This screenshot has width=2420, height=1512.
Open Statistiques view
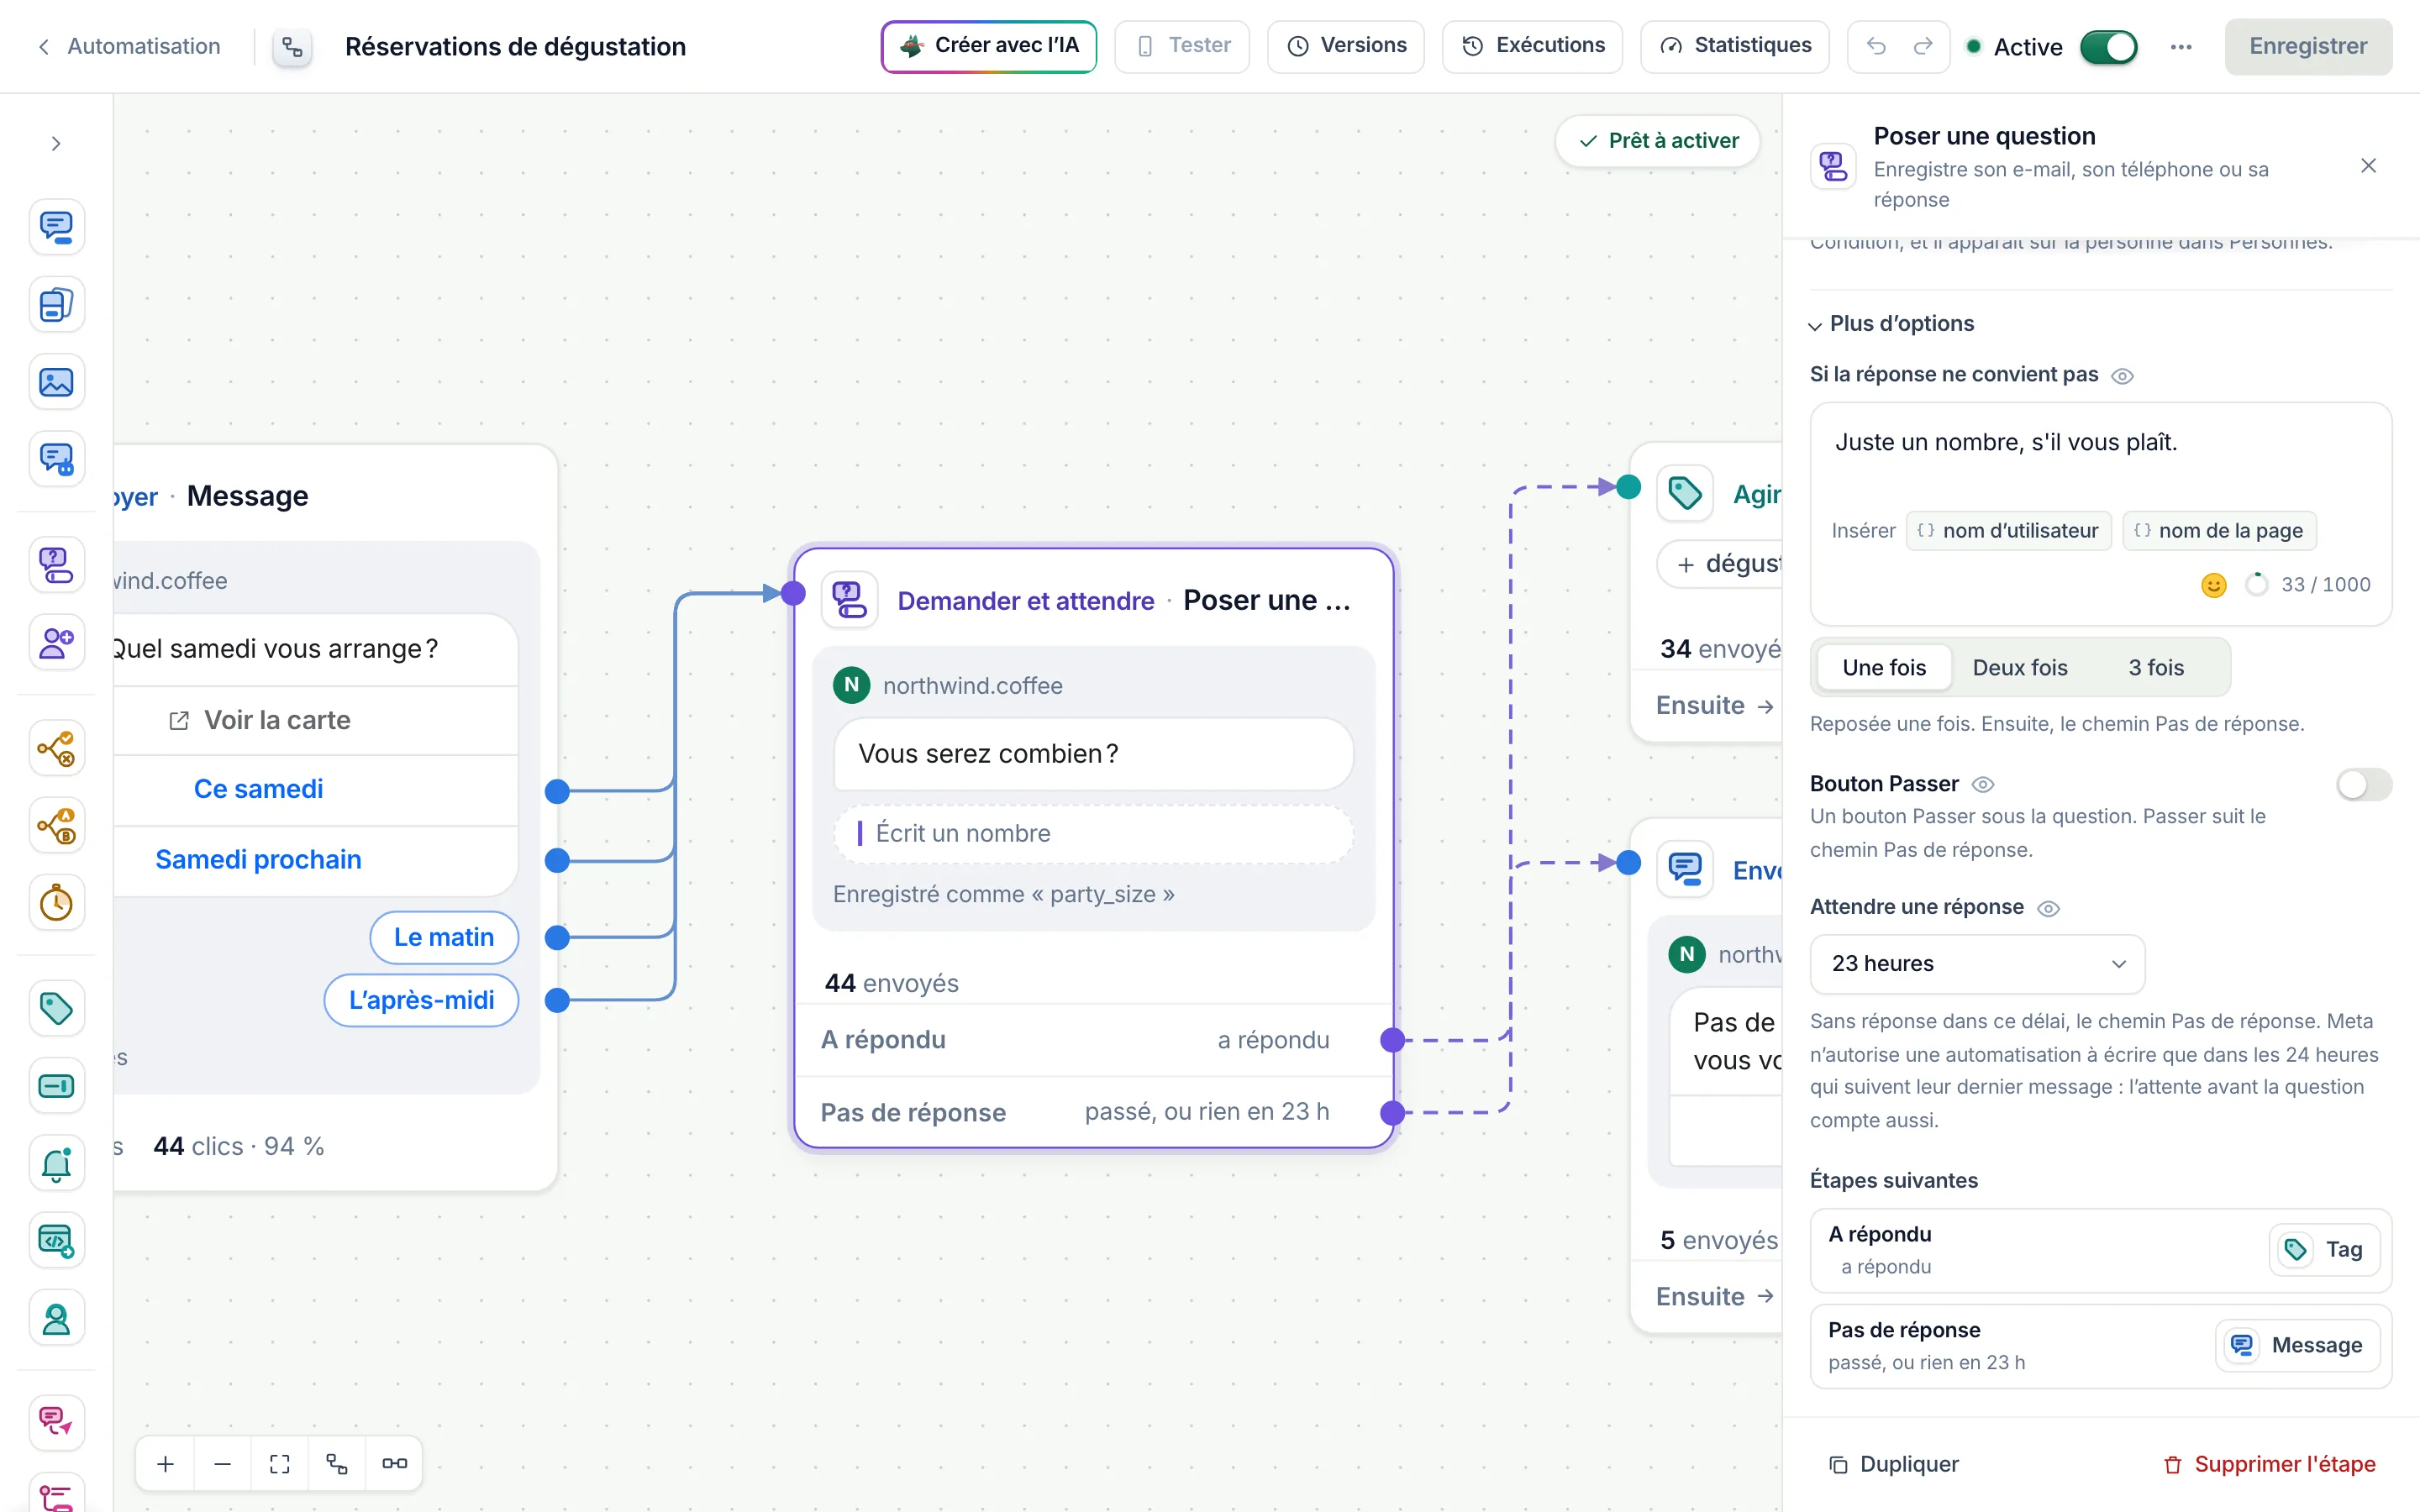(x=1734, y=46)
